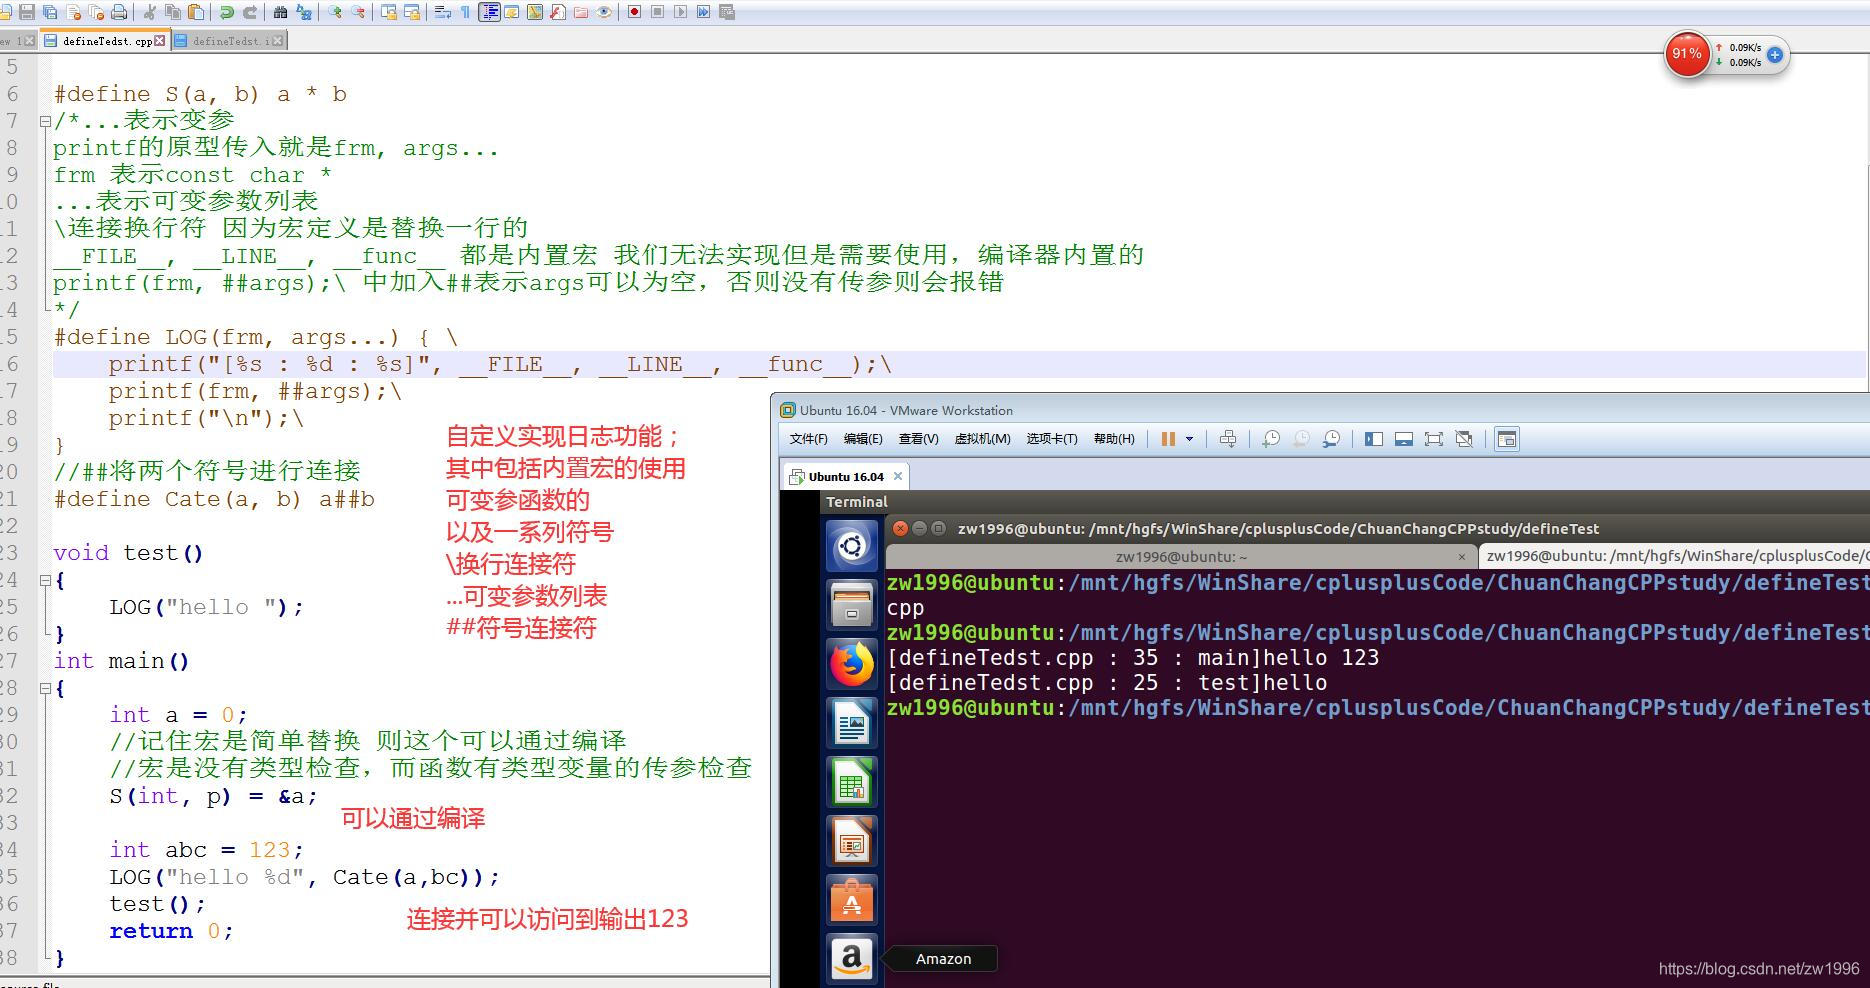Enable synchronized horizontal scrolling
Viewport: 1870px width, 988px height.
[x=411, y=12]
